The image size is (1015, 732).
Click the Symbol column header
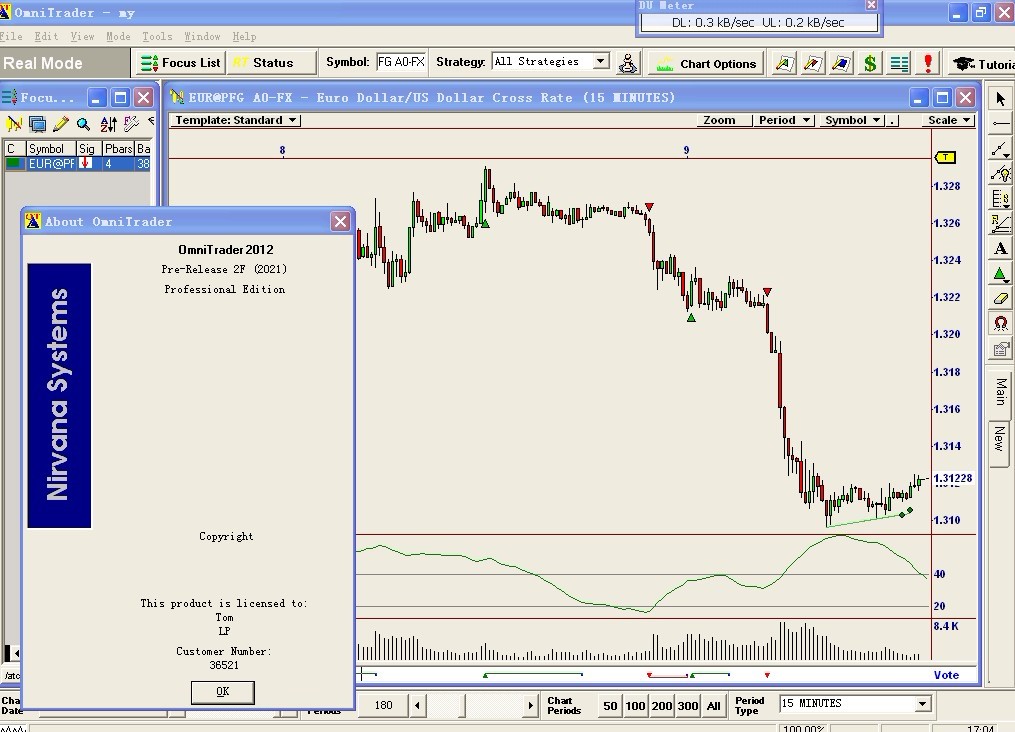50,149
